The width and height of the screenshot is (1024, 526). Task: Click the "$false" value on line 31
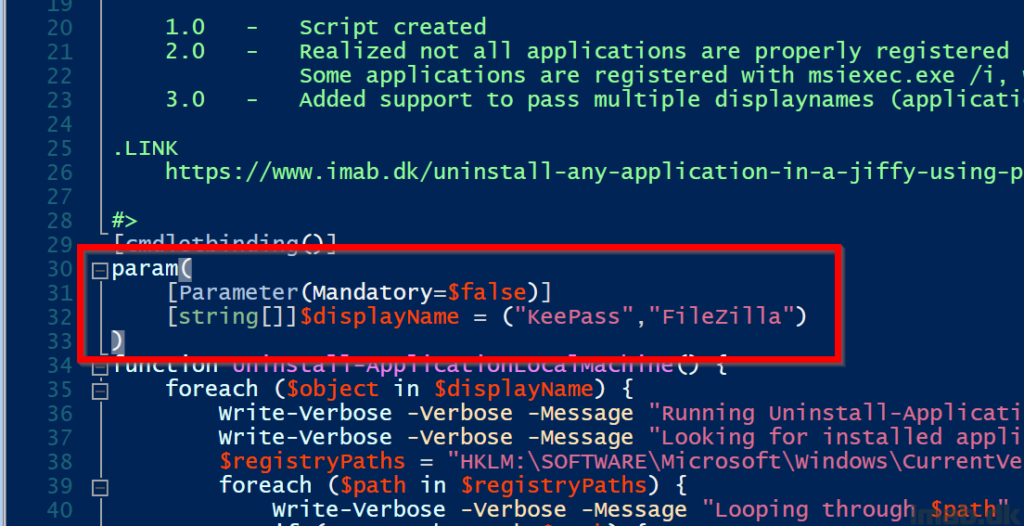click(x=487, y=292)
